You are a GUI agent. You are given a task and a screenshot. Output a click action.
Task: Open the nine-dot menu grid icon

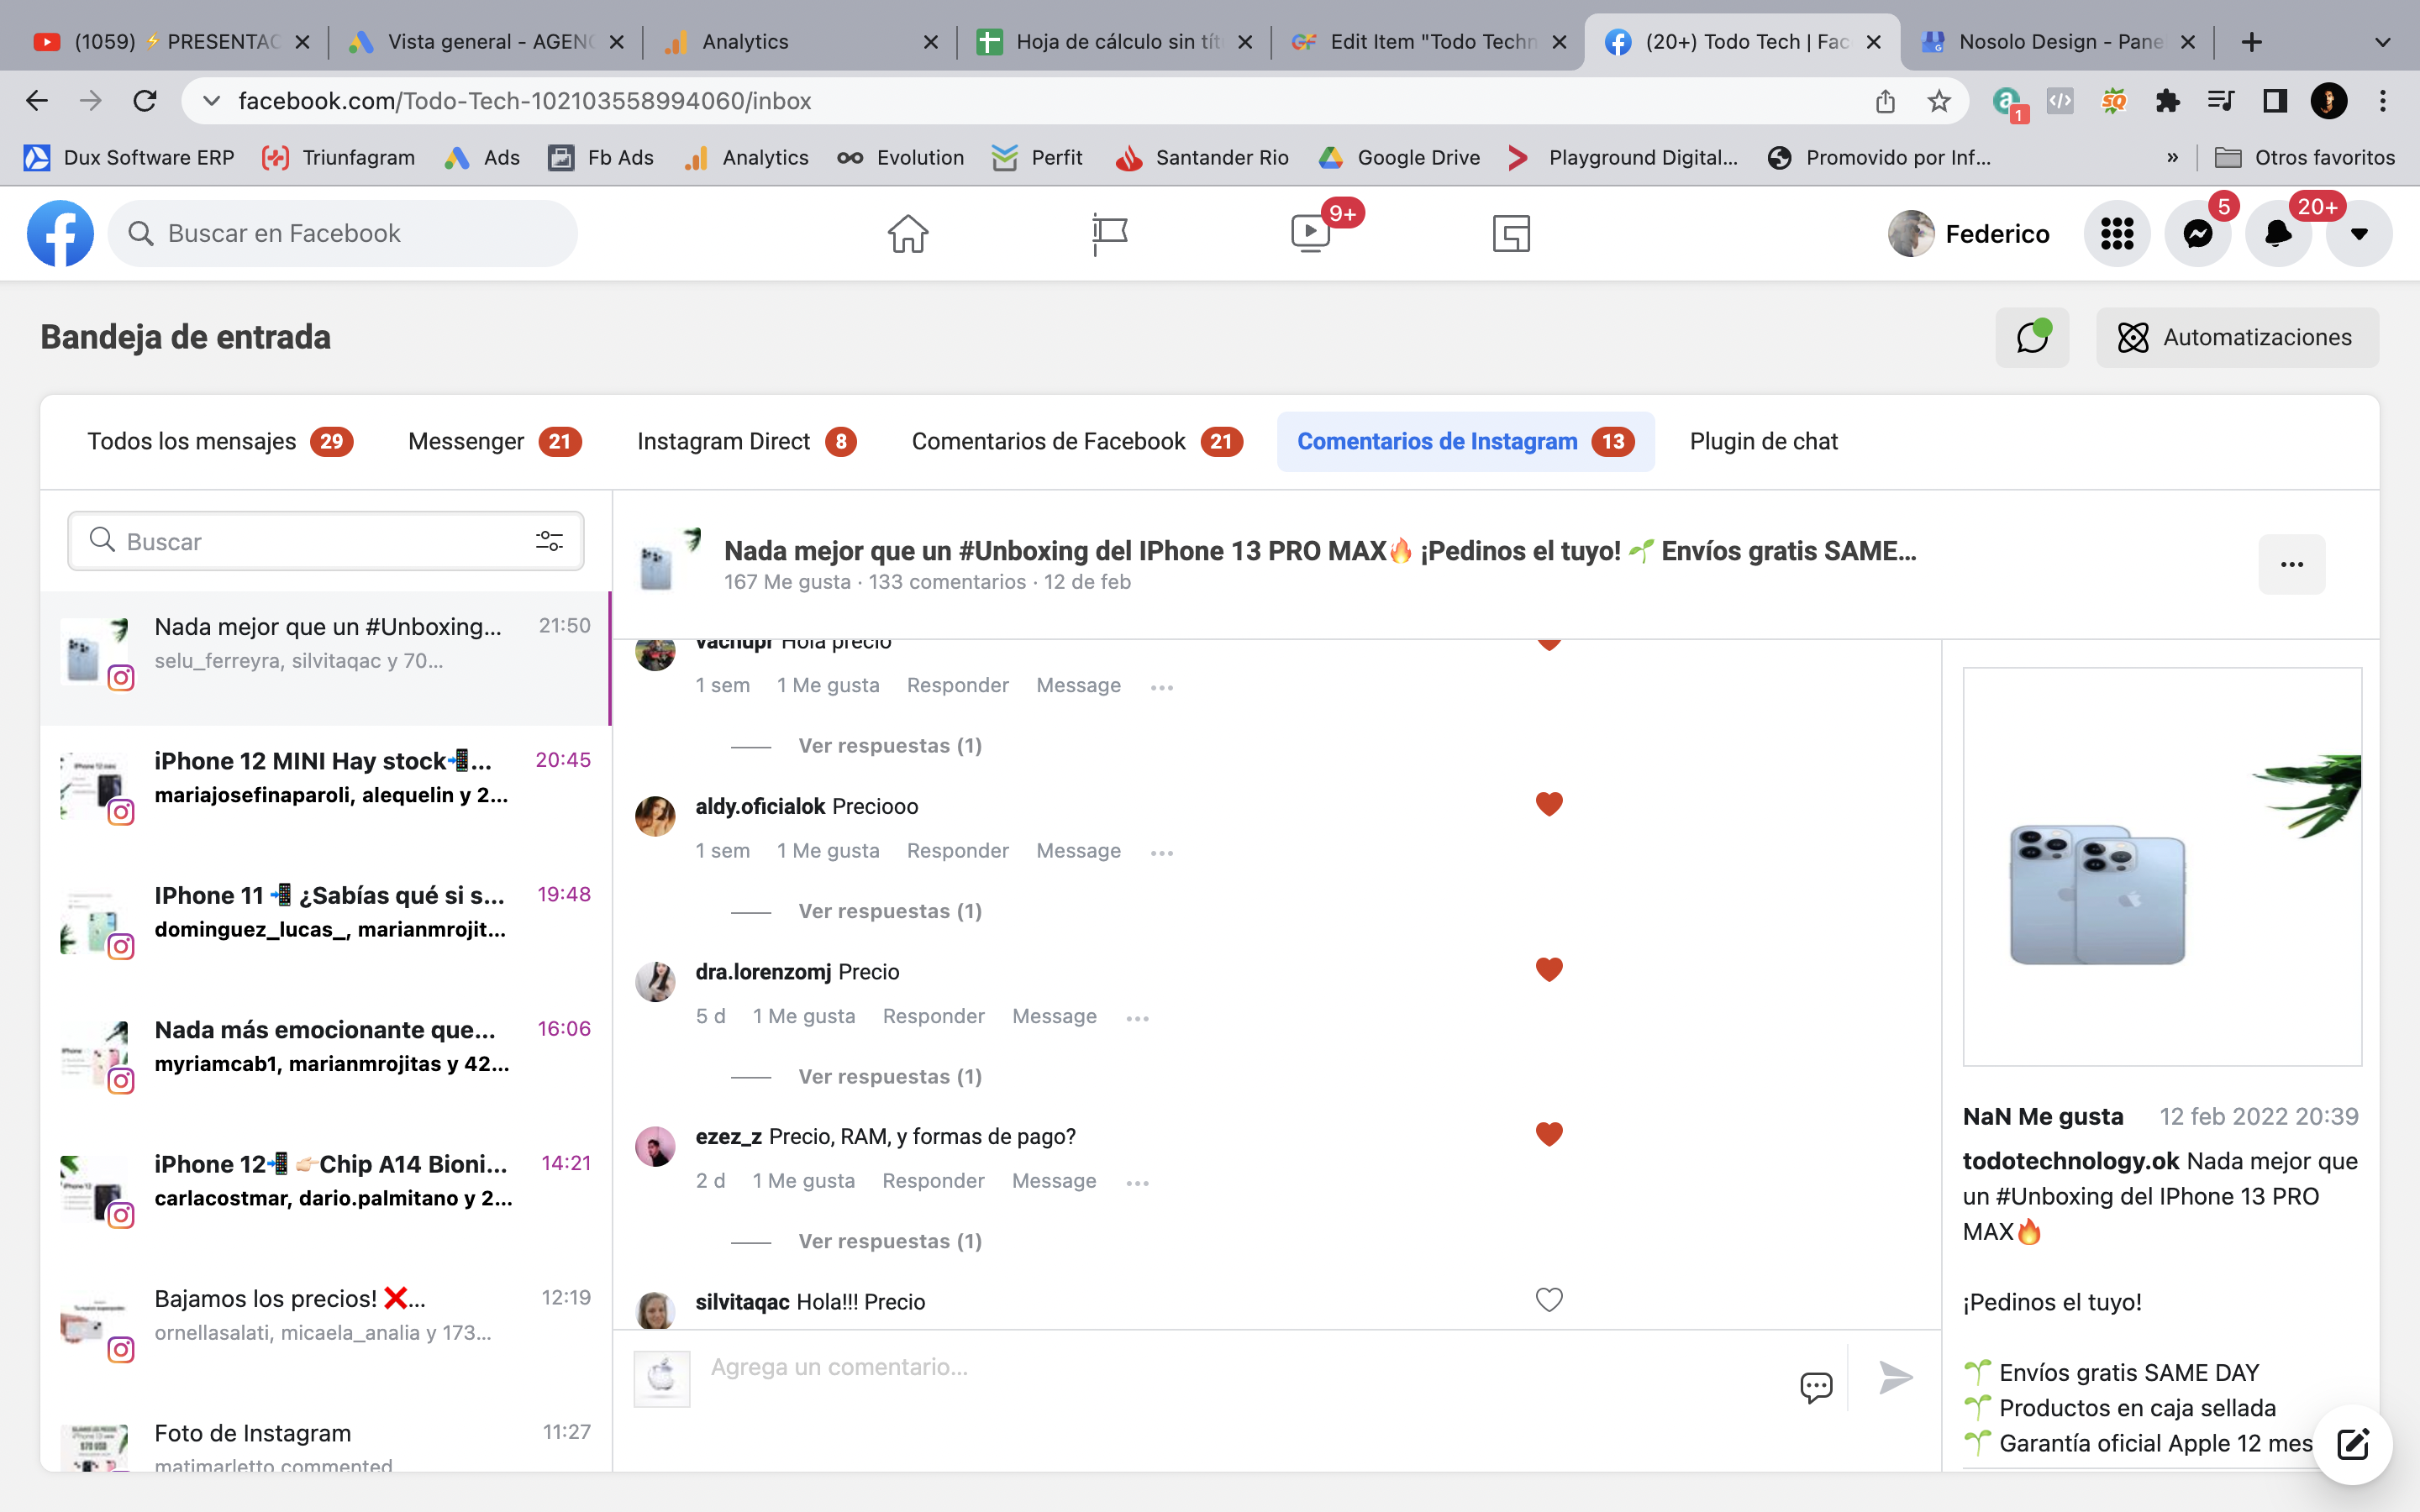[2117, 233]
